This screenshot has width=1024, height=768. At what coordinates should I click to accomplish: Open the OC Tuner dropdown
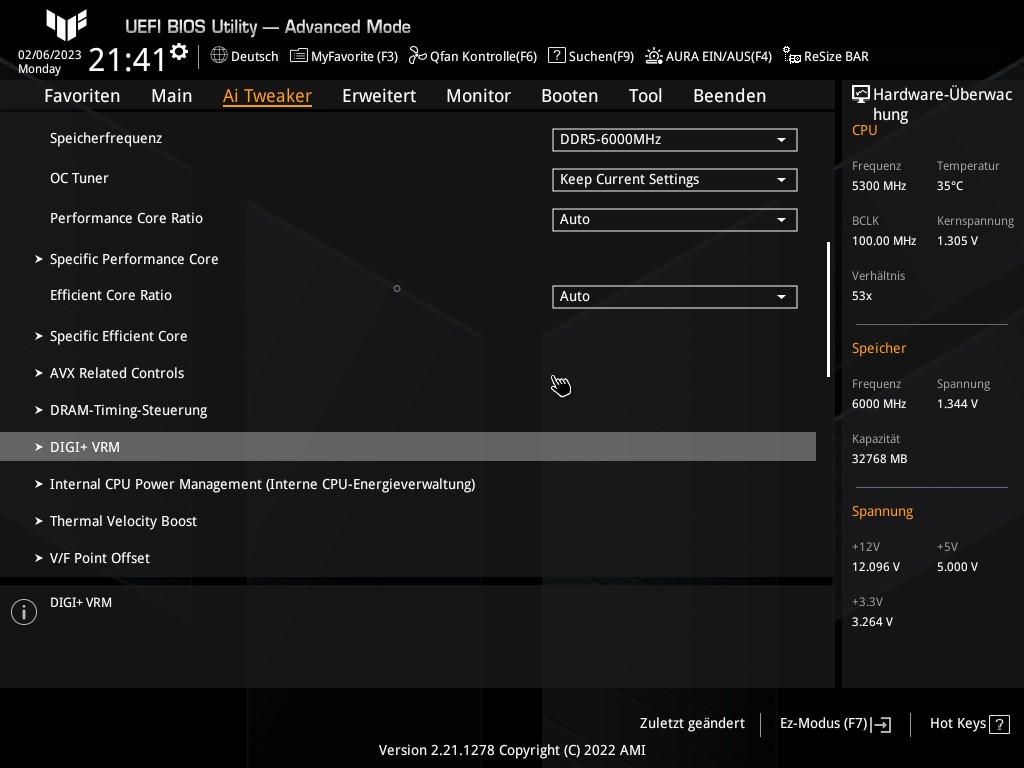click(675, 180)
